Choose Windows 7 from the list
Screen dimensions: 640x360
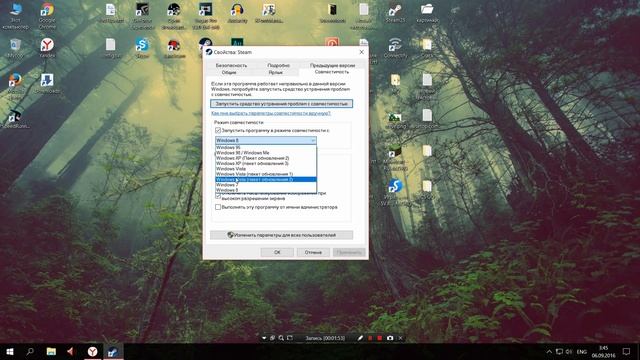(x=266, y=185)
